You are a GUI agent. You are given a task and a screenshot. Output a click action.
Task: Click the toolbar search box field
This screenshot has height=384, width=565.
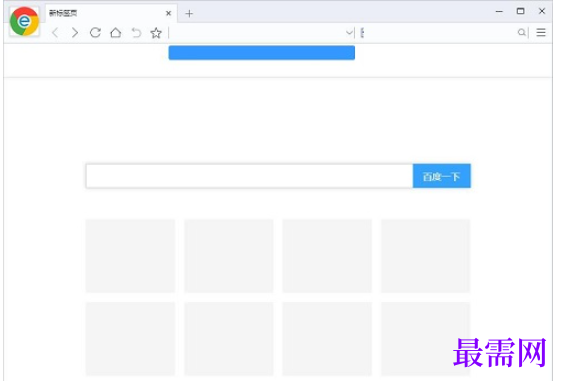tap(441, 33)
